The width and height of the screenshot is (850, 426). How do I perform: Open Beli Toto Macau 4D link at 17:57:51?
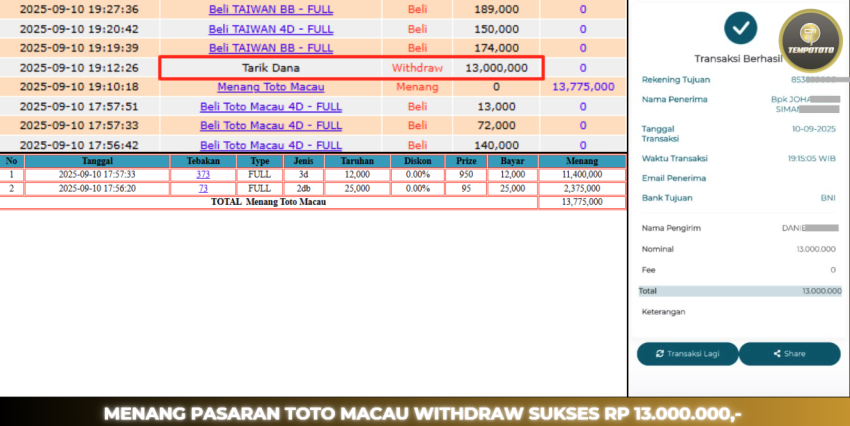click(x=271, y=106)
